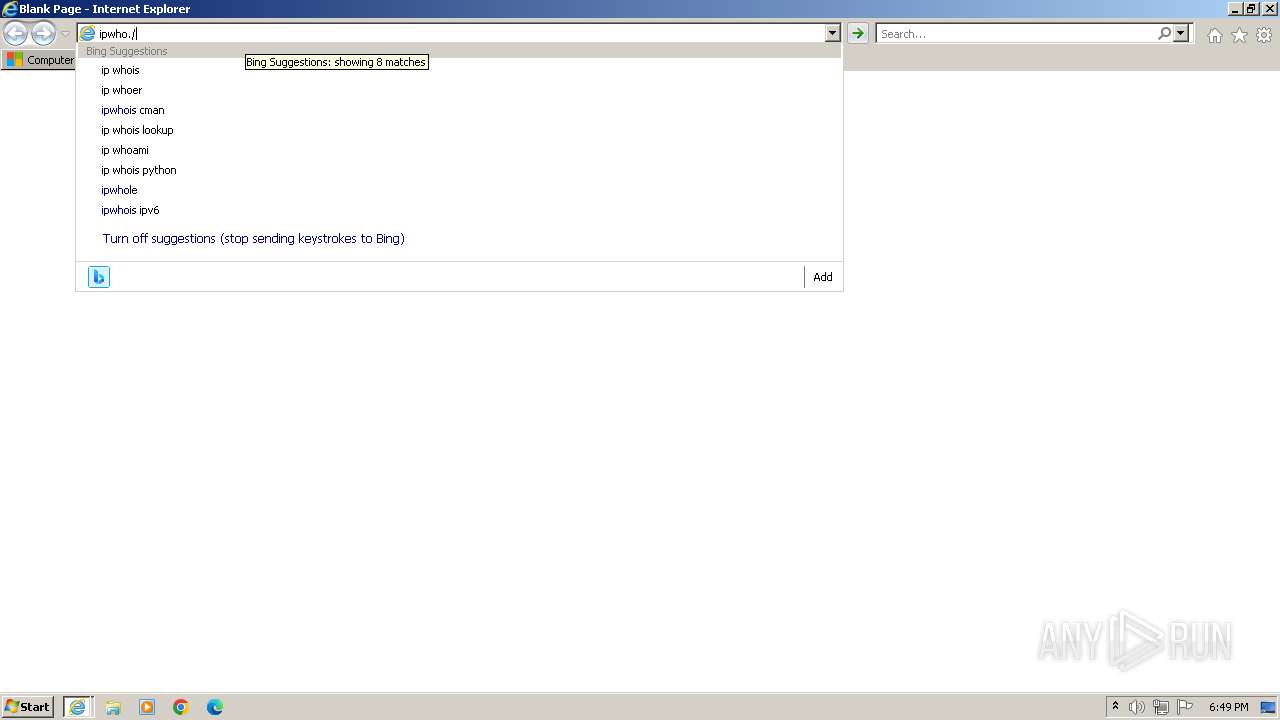This screenshot has width=1280, height=720.
Task: Show hidden tray icons arrow
Action: [1115, 707]
